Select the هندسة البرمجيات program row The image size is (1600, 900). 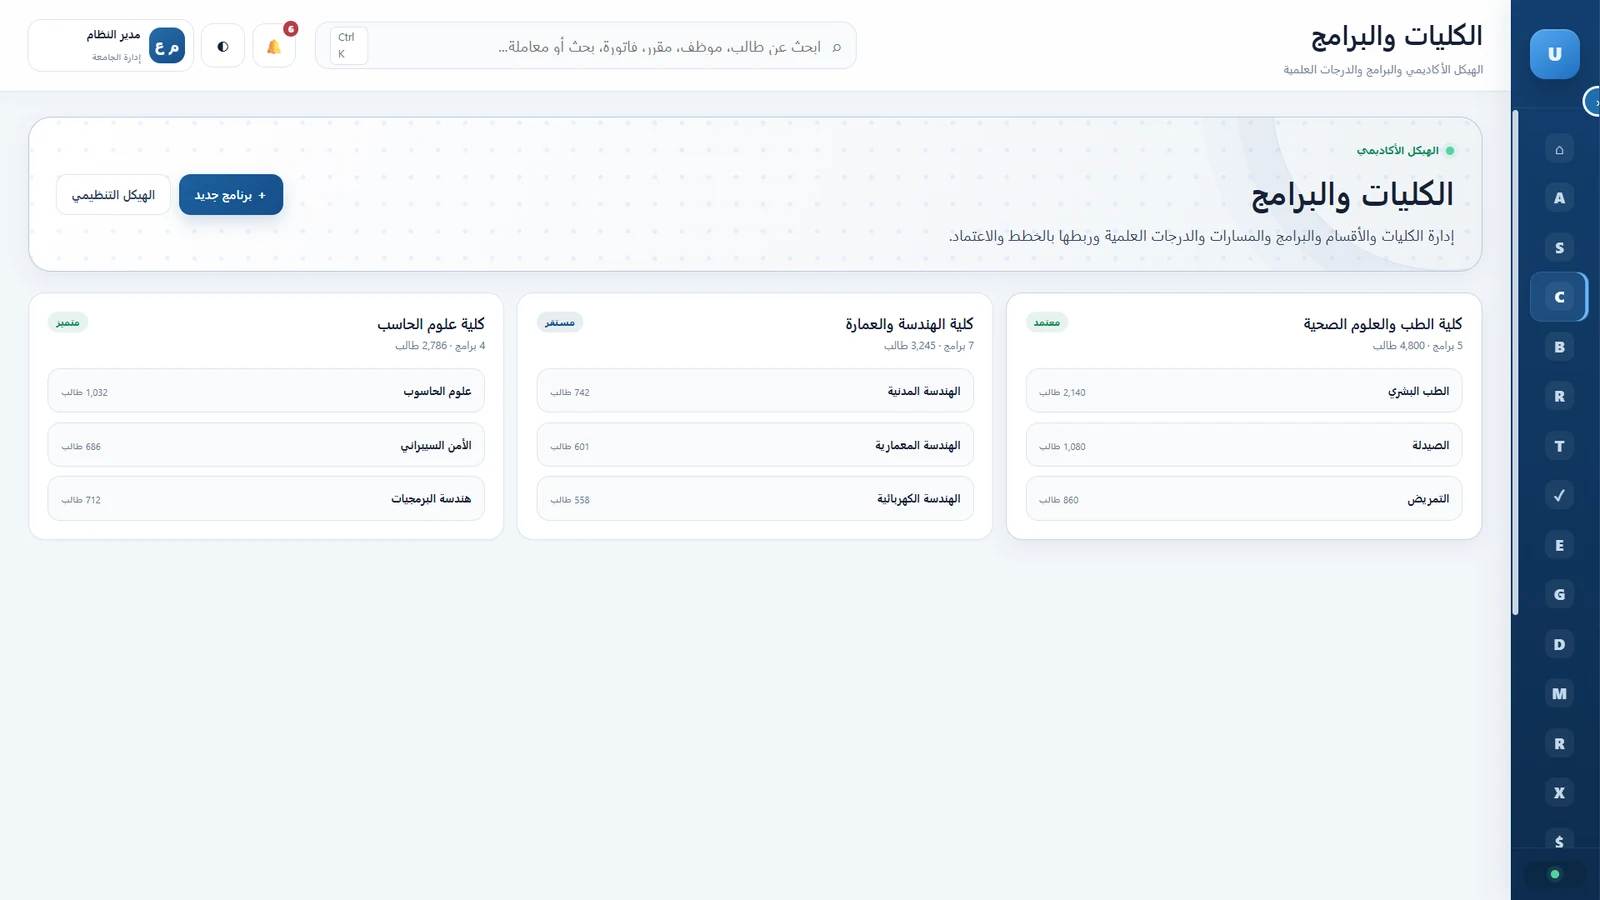(266, 499)
